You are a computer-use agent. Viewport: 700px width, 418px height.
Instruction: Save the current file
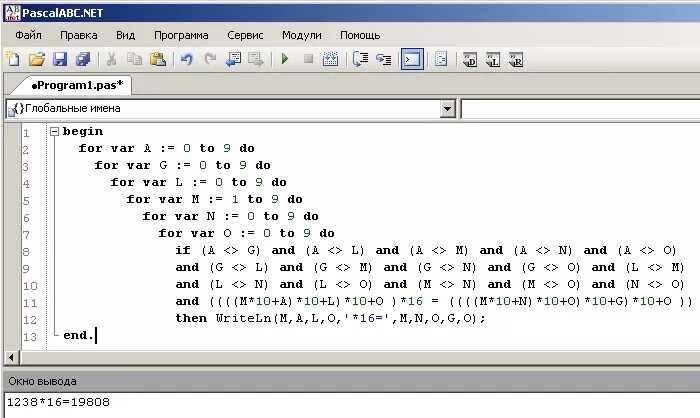coord(60,59)
